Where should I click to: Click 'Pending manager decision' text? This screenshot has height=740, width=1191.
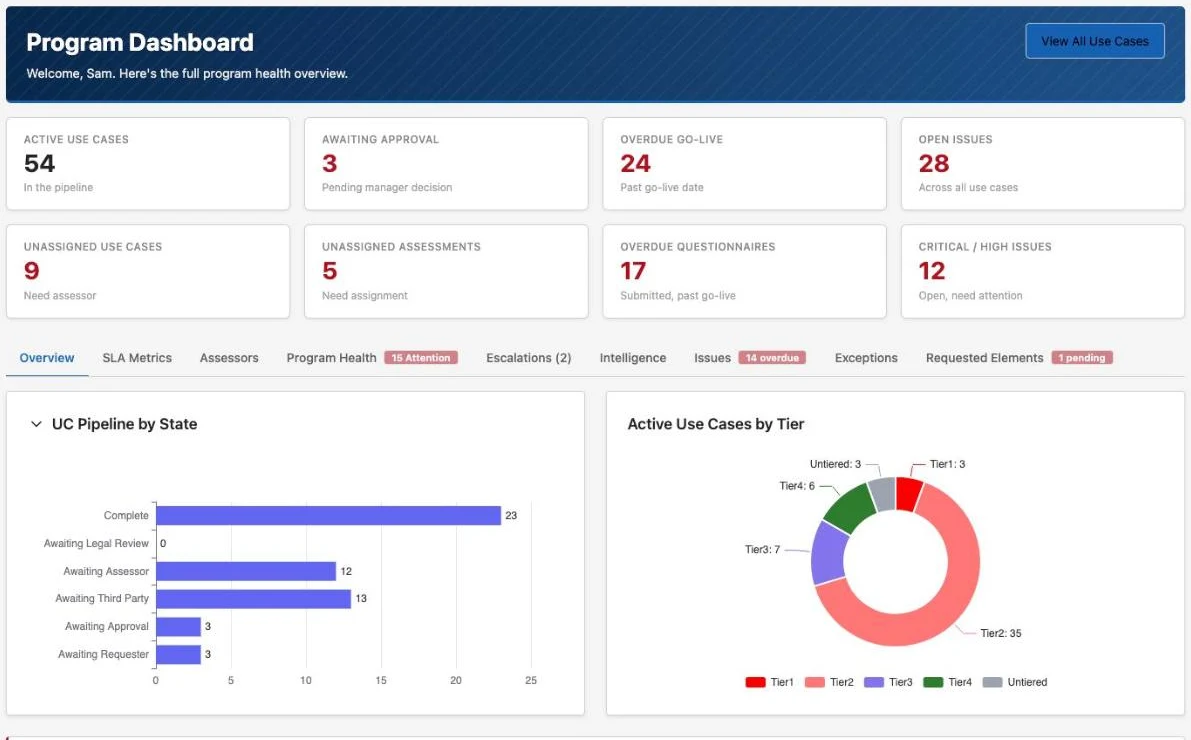[387, 187]
